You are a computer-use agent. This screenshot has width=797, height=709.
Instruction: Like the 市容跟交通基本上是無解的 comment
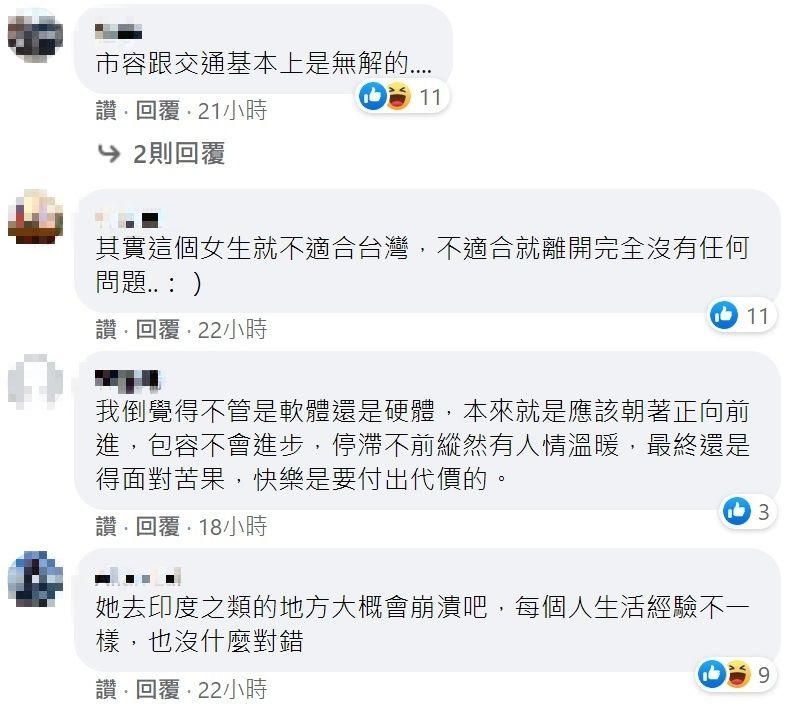[x=106, y=111]
